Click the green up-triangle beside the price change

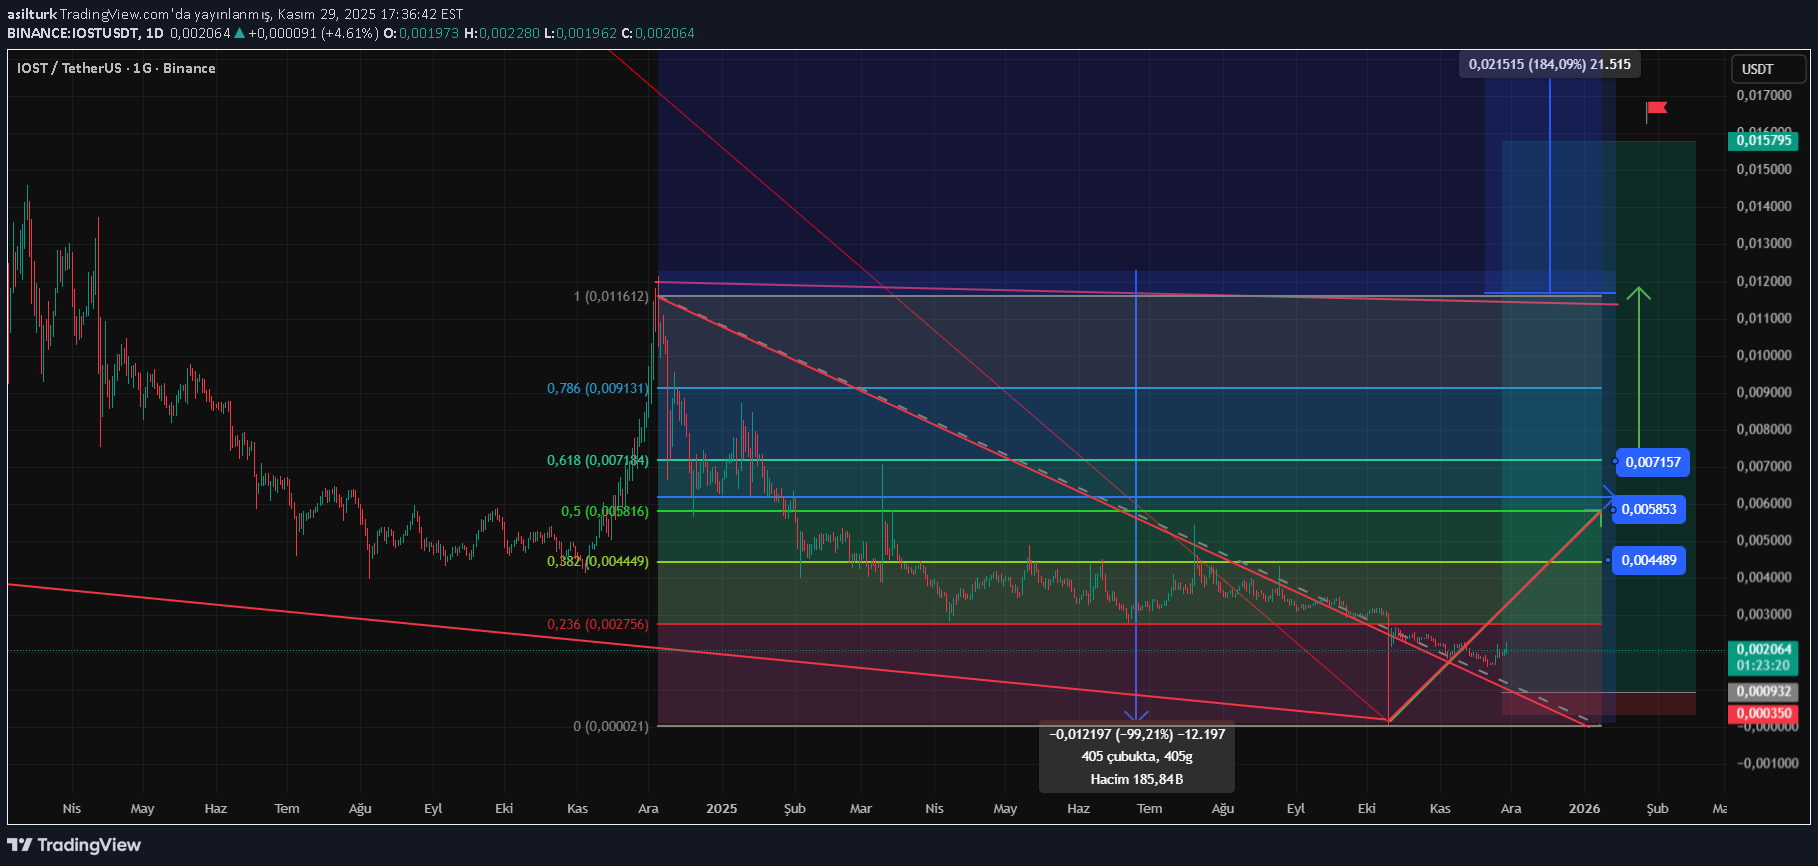coord(239,33)
